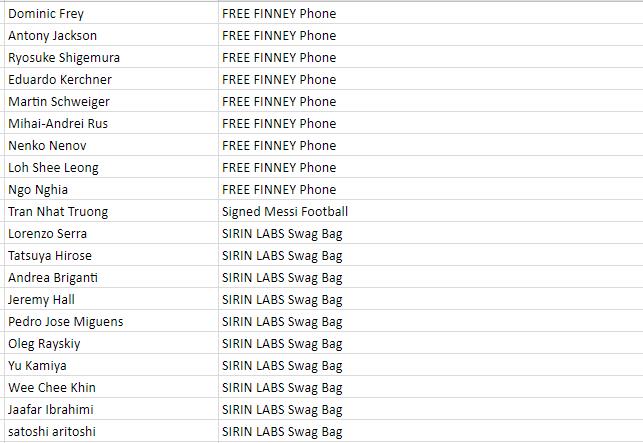Click the satoshi aritoshi cell

point(111,431)
